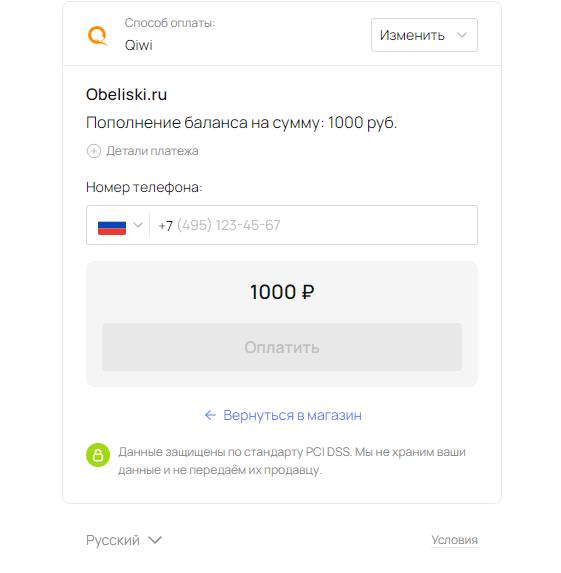Open the Русский language selector
561x573 pixels.
pos(124,540)
